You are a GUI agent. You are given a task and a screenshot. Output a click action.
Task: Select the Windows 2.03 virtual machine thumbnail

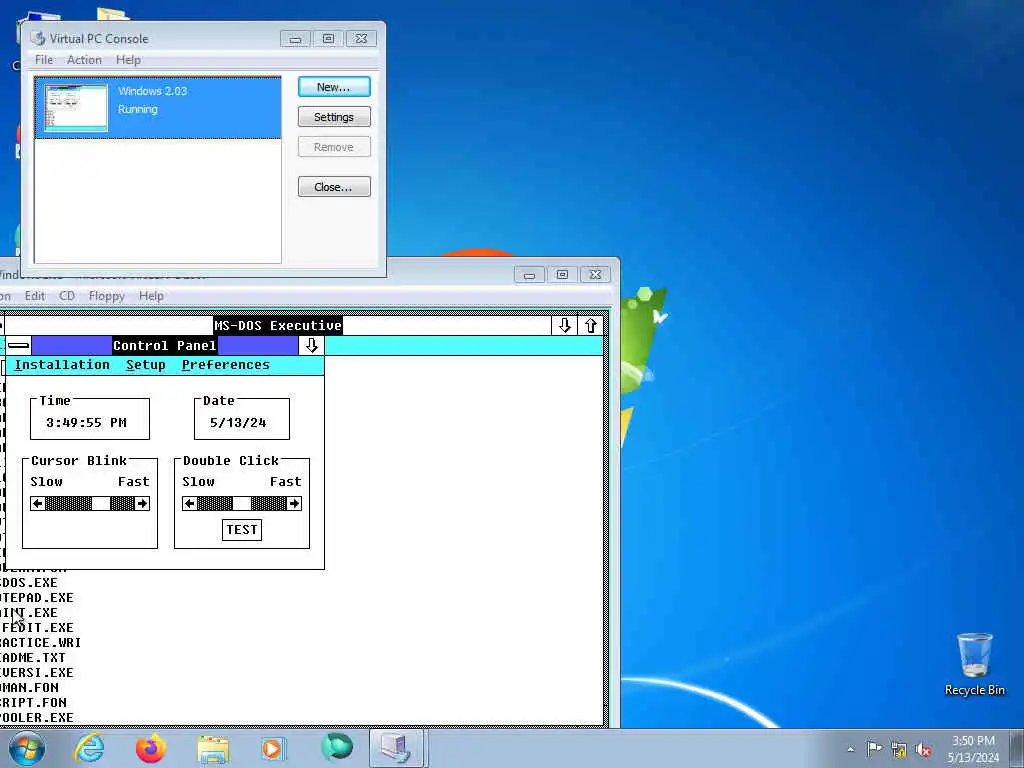click(x=76, y=108)
